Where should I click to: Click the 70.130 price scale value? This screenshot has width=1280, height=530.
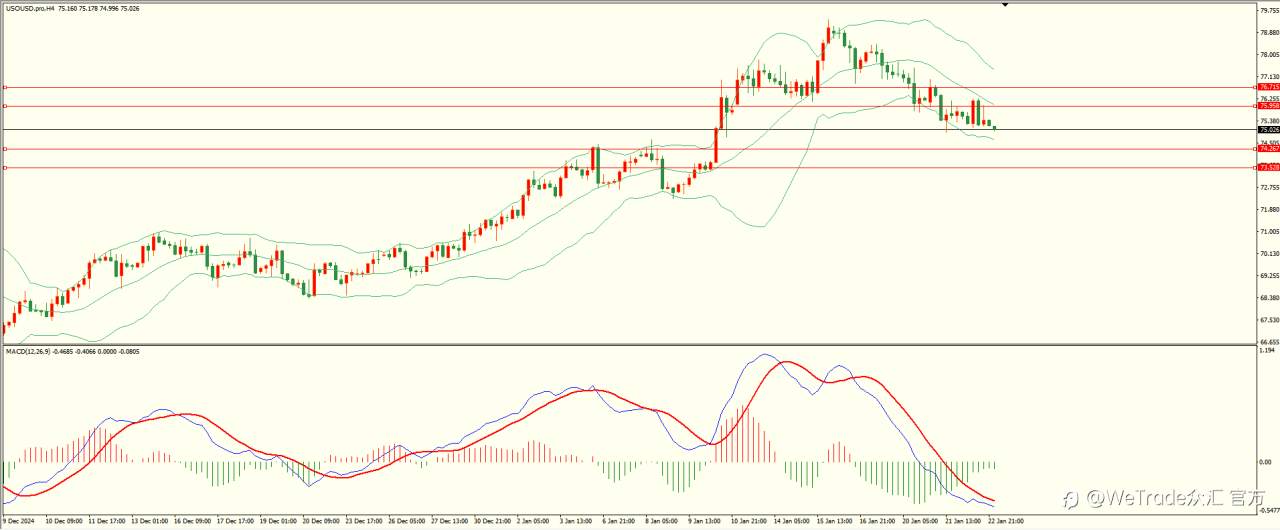[1269, 253]
